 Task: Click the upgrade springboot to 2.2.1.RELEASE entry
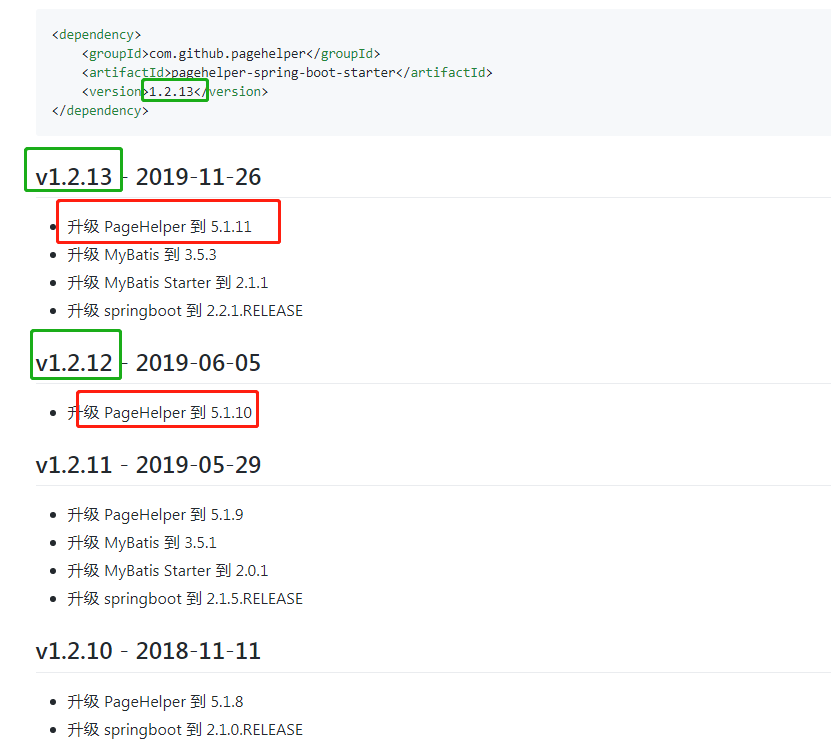coord(186,310)
